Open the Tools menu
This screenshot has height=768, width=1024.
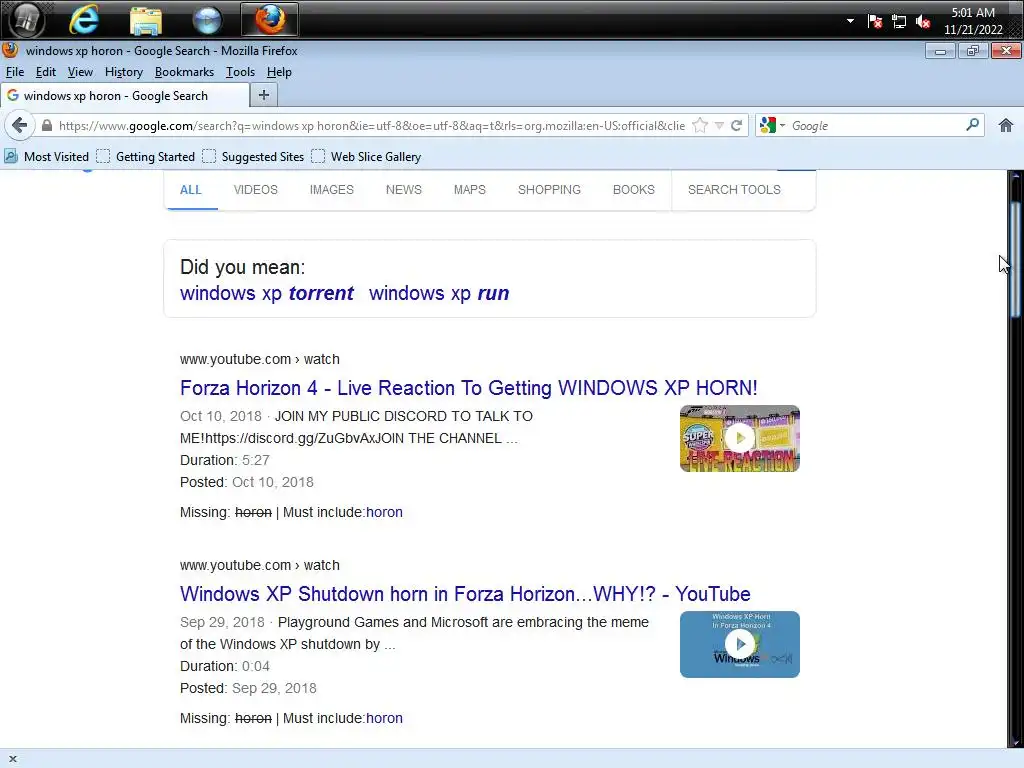240,72
